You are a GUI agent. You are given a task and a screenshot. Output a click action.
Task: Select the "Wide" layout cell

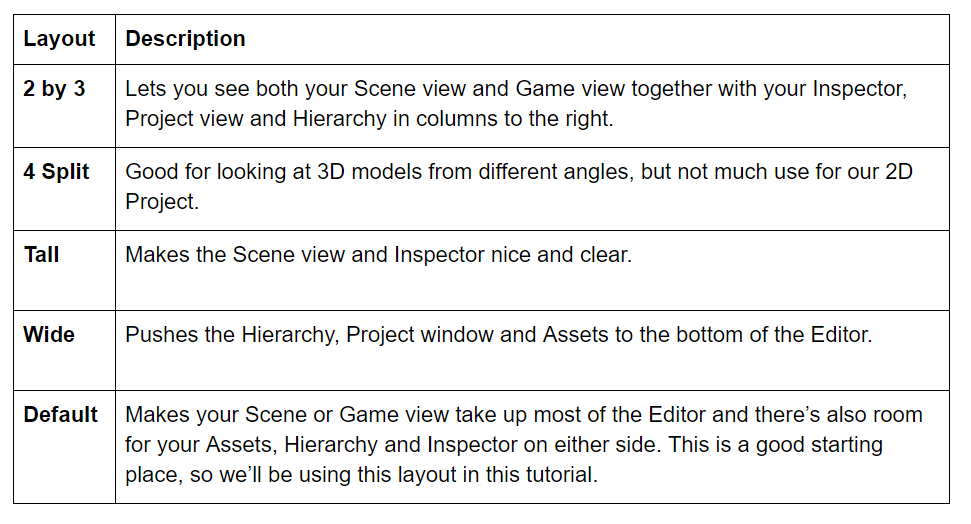point(49,334)
